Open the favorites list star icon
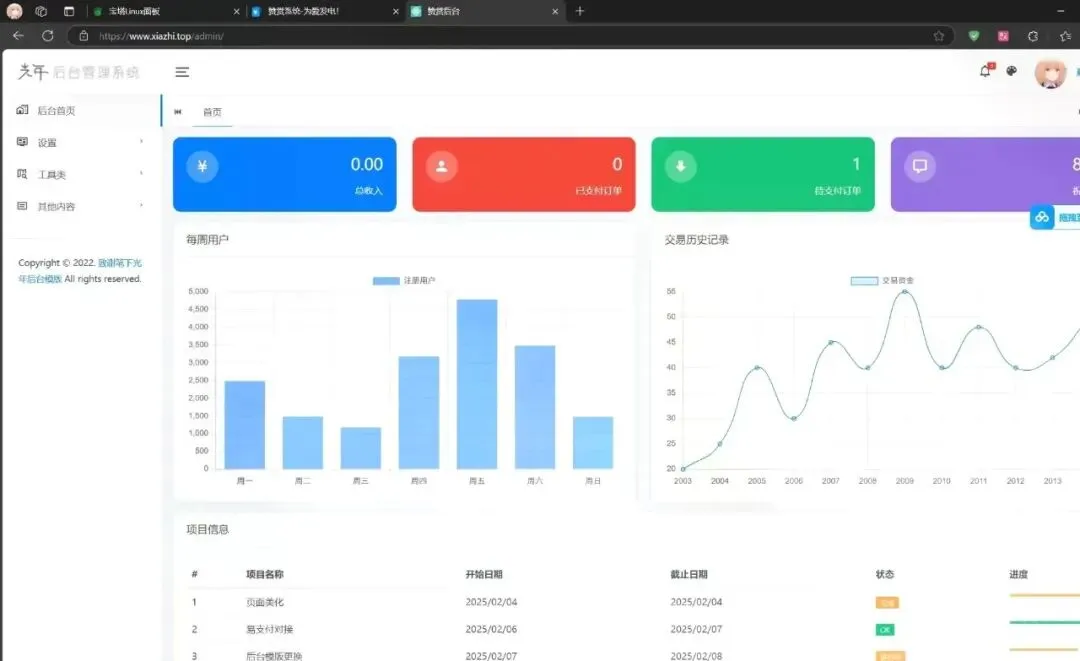1080x661 pixels. tap(1066, 36)
